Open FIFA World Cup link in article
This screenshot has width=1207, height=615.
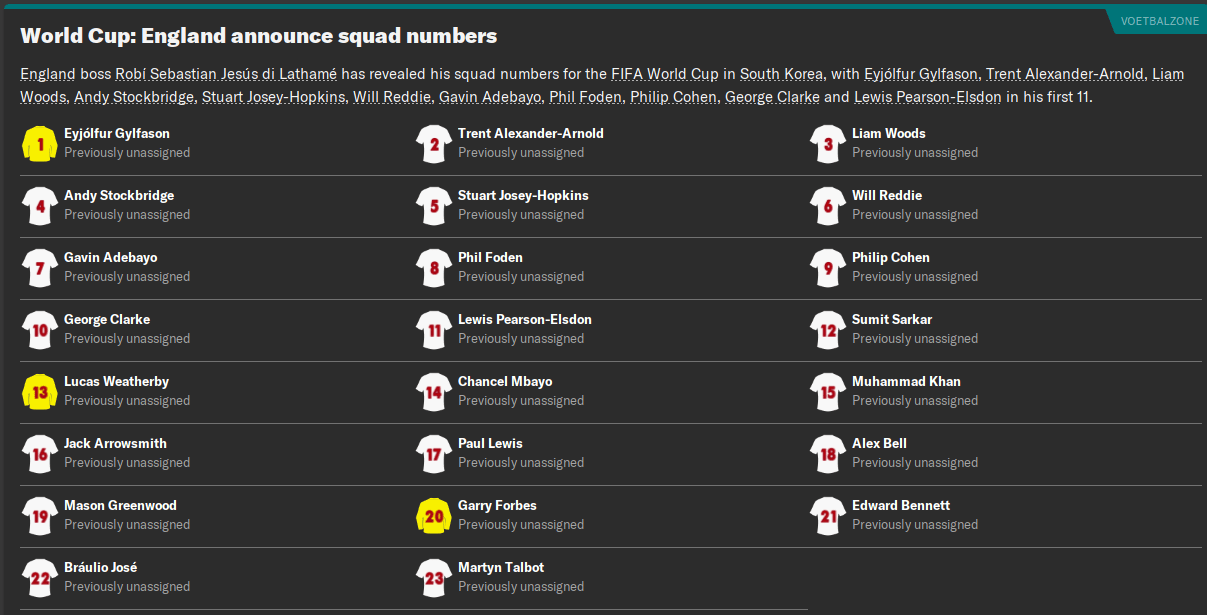coord(665,74)
